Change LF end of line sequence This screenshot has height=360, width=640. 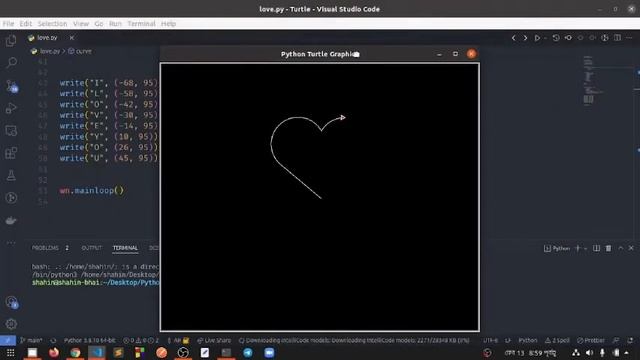pos(508,340)
